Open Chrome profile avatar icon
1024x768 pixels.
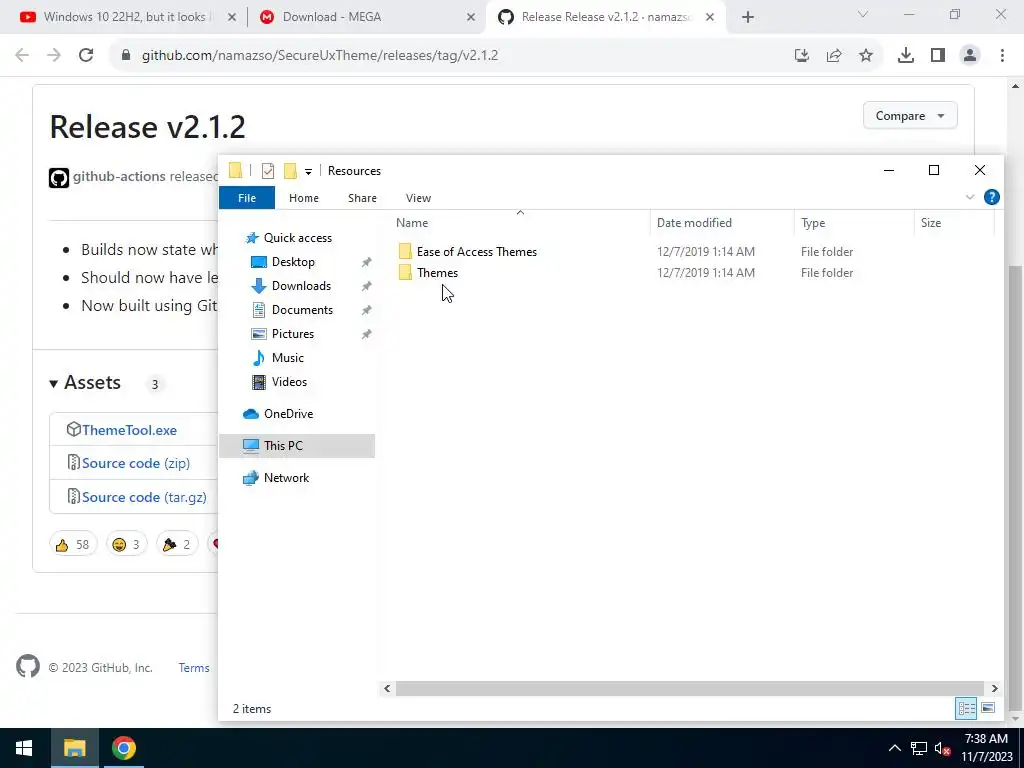[x=970, y=56]
